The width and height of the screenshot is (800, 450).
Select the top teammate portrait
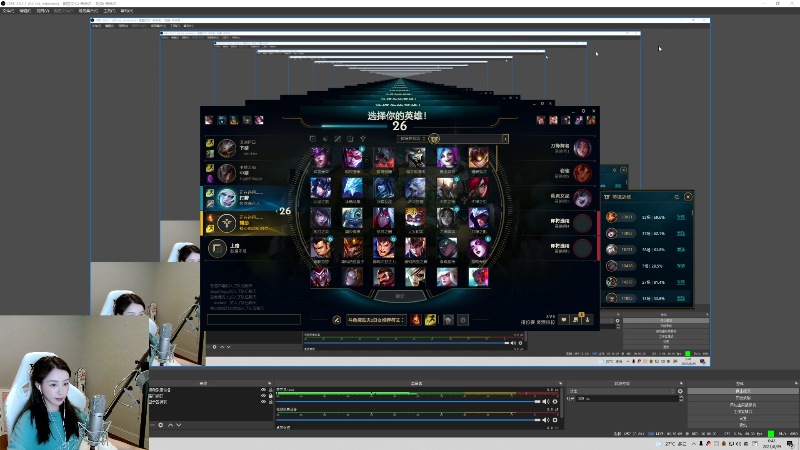[226, 148]
